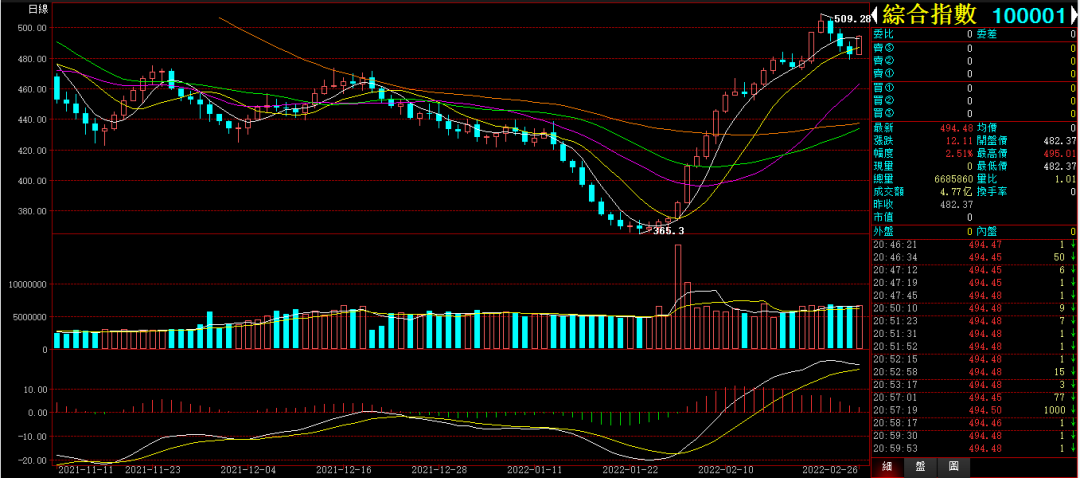Screen dimensions: 1080x478
Task: Click the 賣③ order row
Action: [974, 48]
